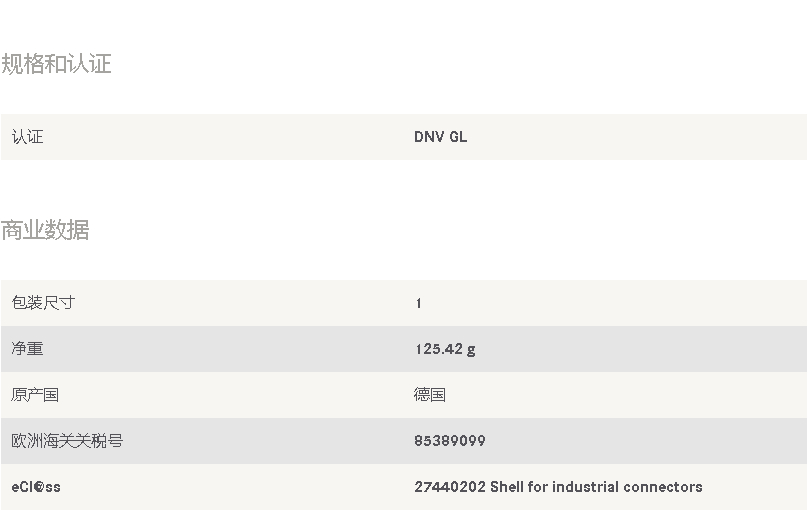The width and height of the screenshot is (810, 510).
Task: Click the DNV GL certification value
Action: 441,137
